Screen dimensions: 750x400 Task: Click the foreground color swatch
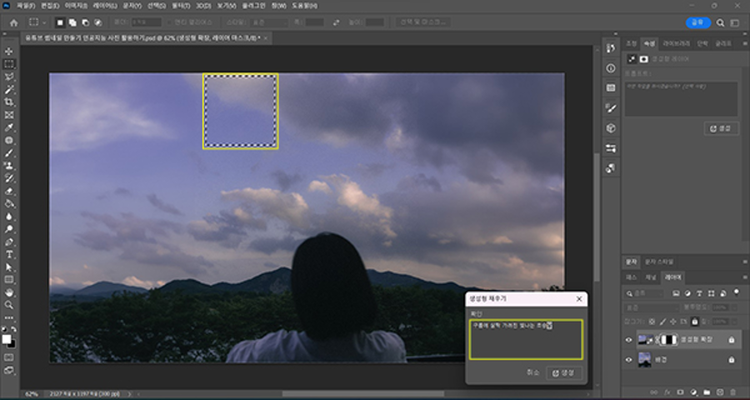coord(6,339)
